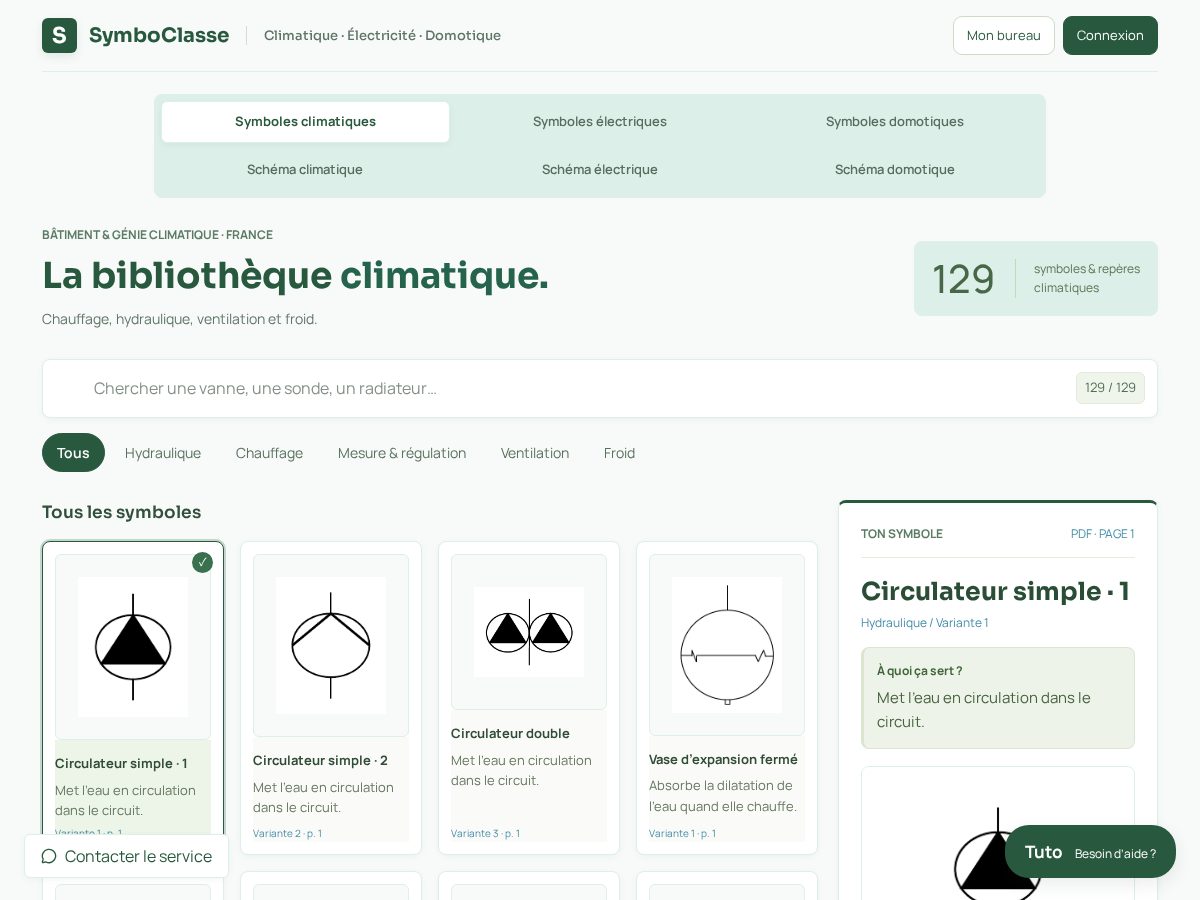Click the Vase d'expansion fermé card title

click(723, 759)
